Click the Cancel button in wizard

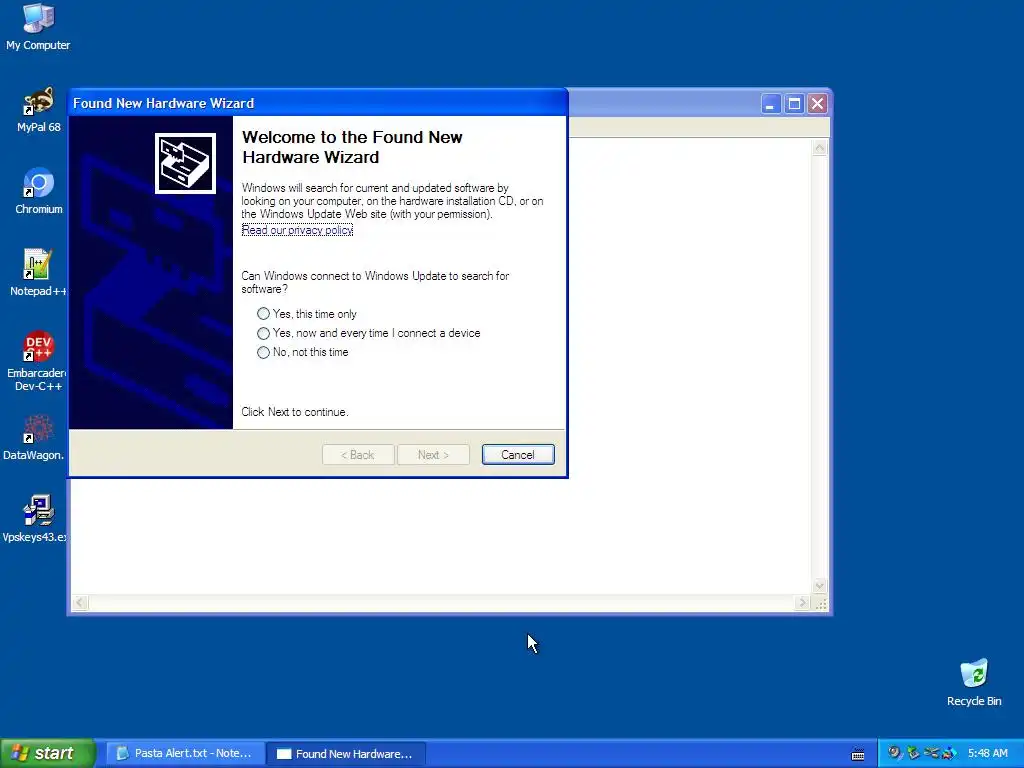click(x=518, y=455)
